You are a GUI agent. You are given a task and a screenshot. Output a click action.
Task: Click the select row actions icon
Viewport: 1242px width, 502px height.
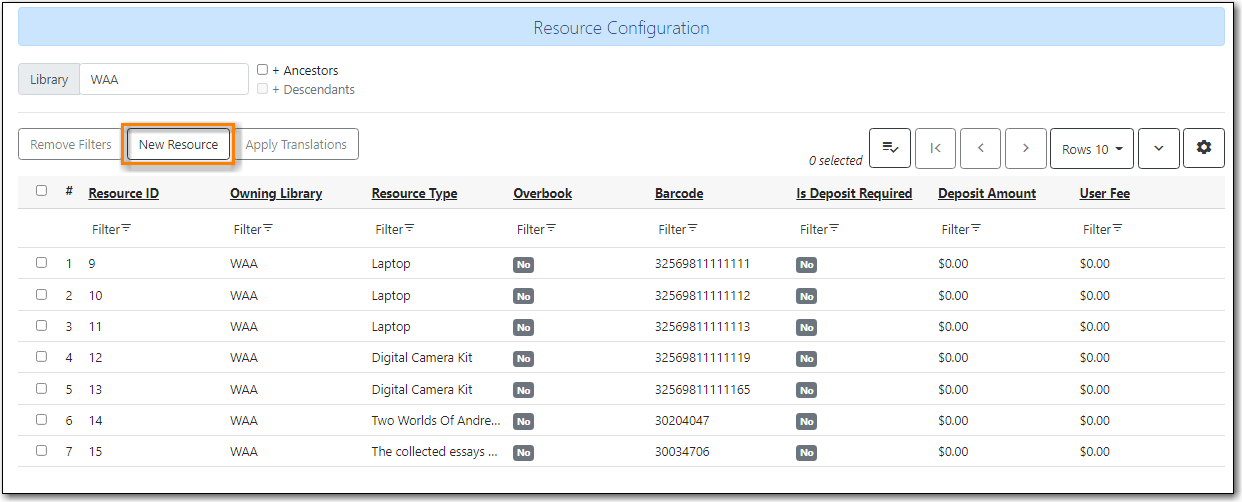(x=889, y=148)
